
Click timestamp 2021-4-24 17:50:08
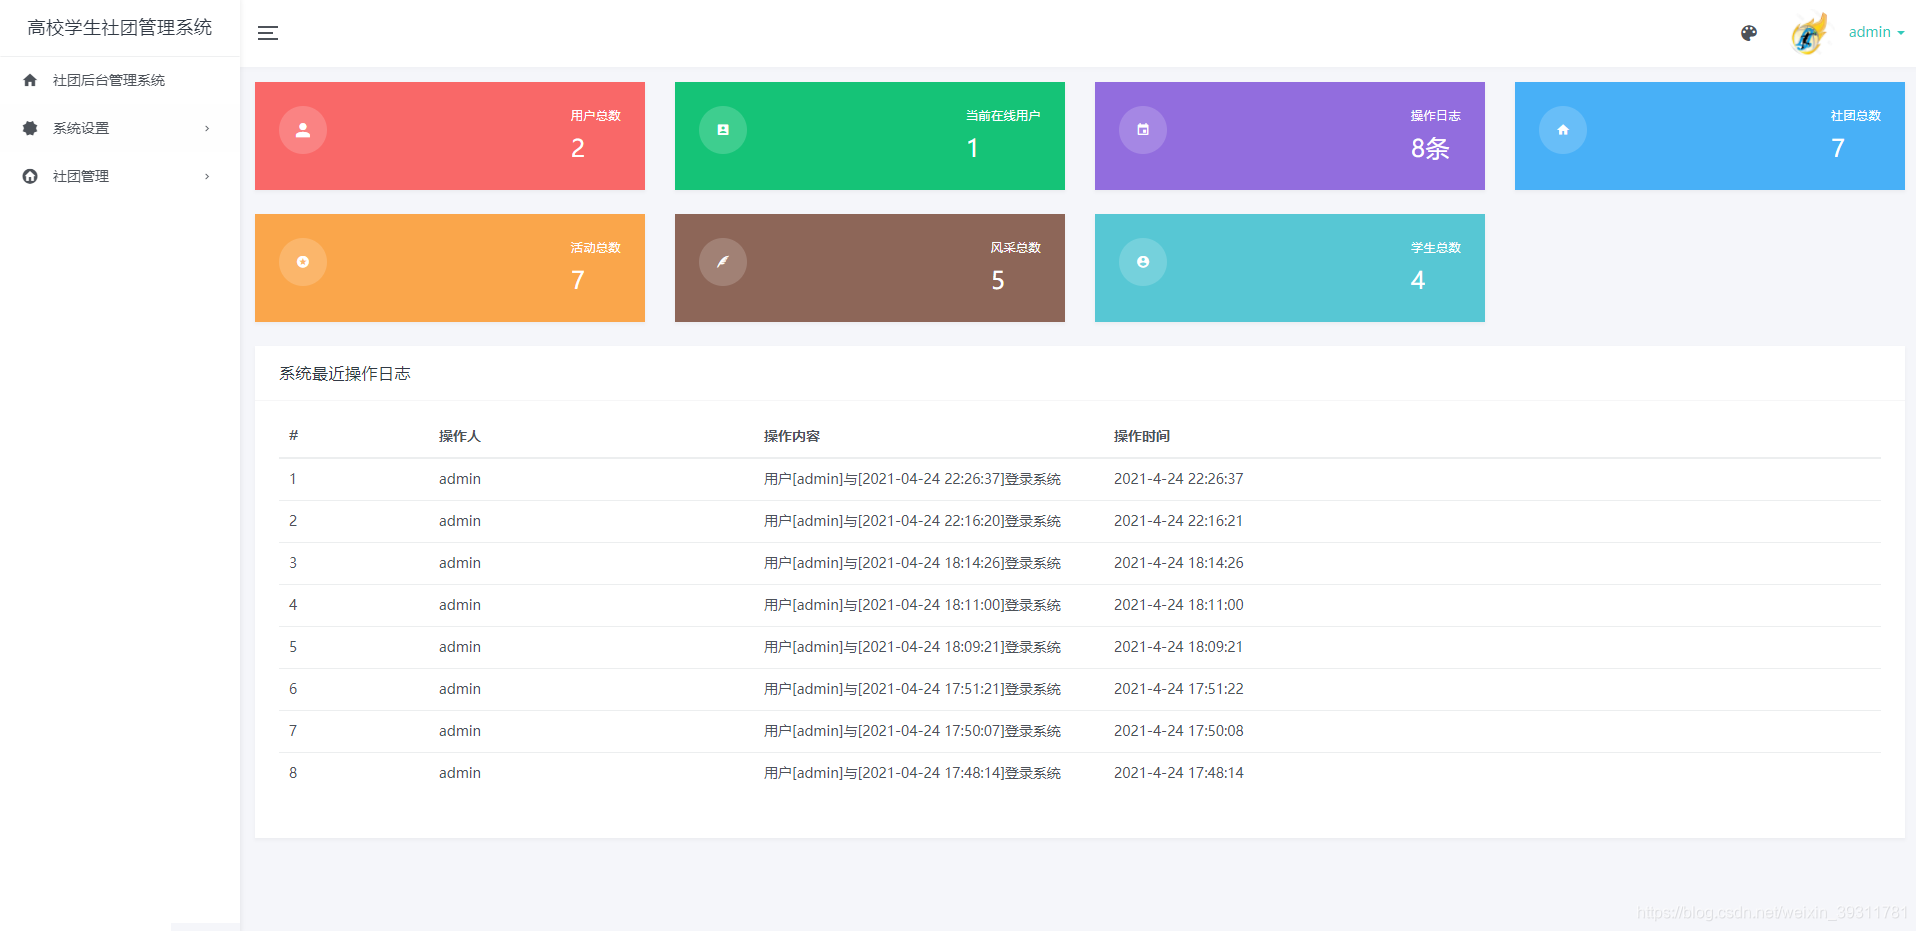[1179, 731]
